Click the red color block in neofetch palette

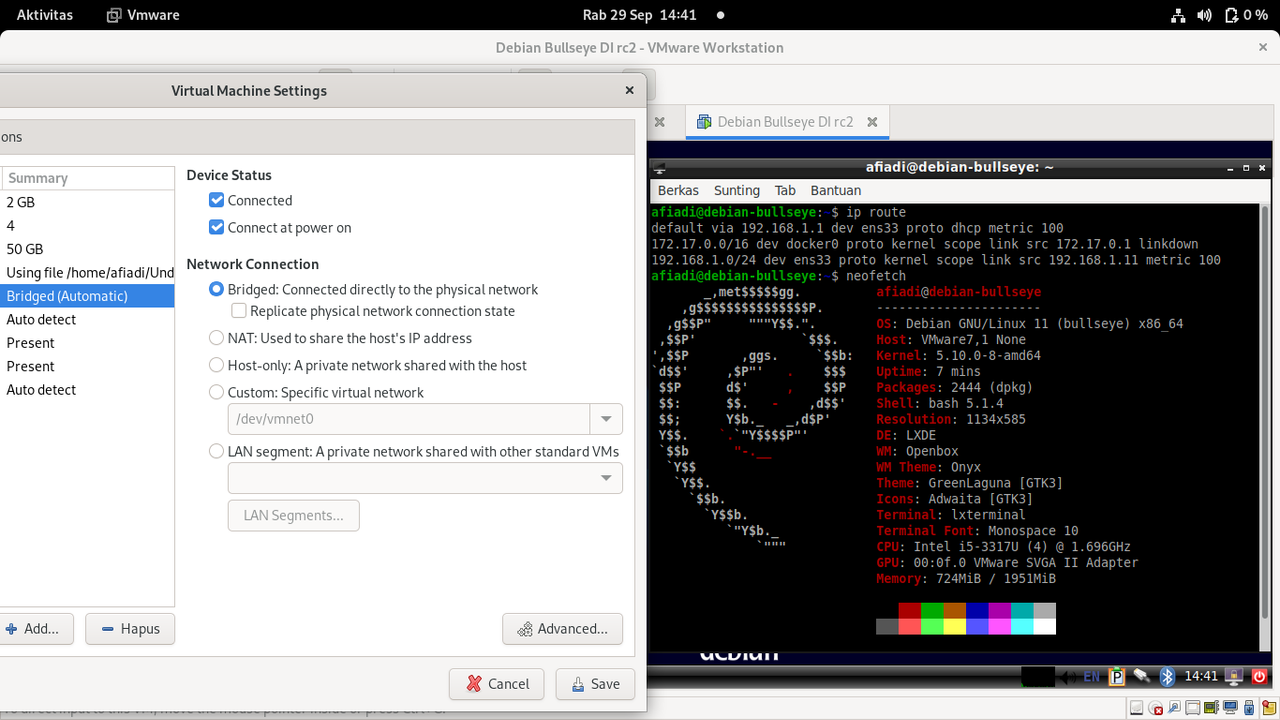click(909, 610)
